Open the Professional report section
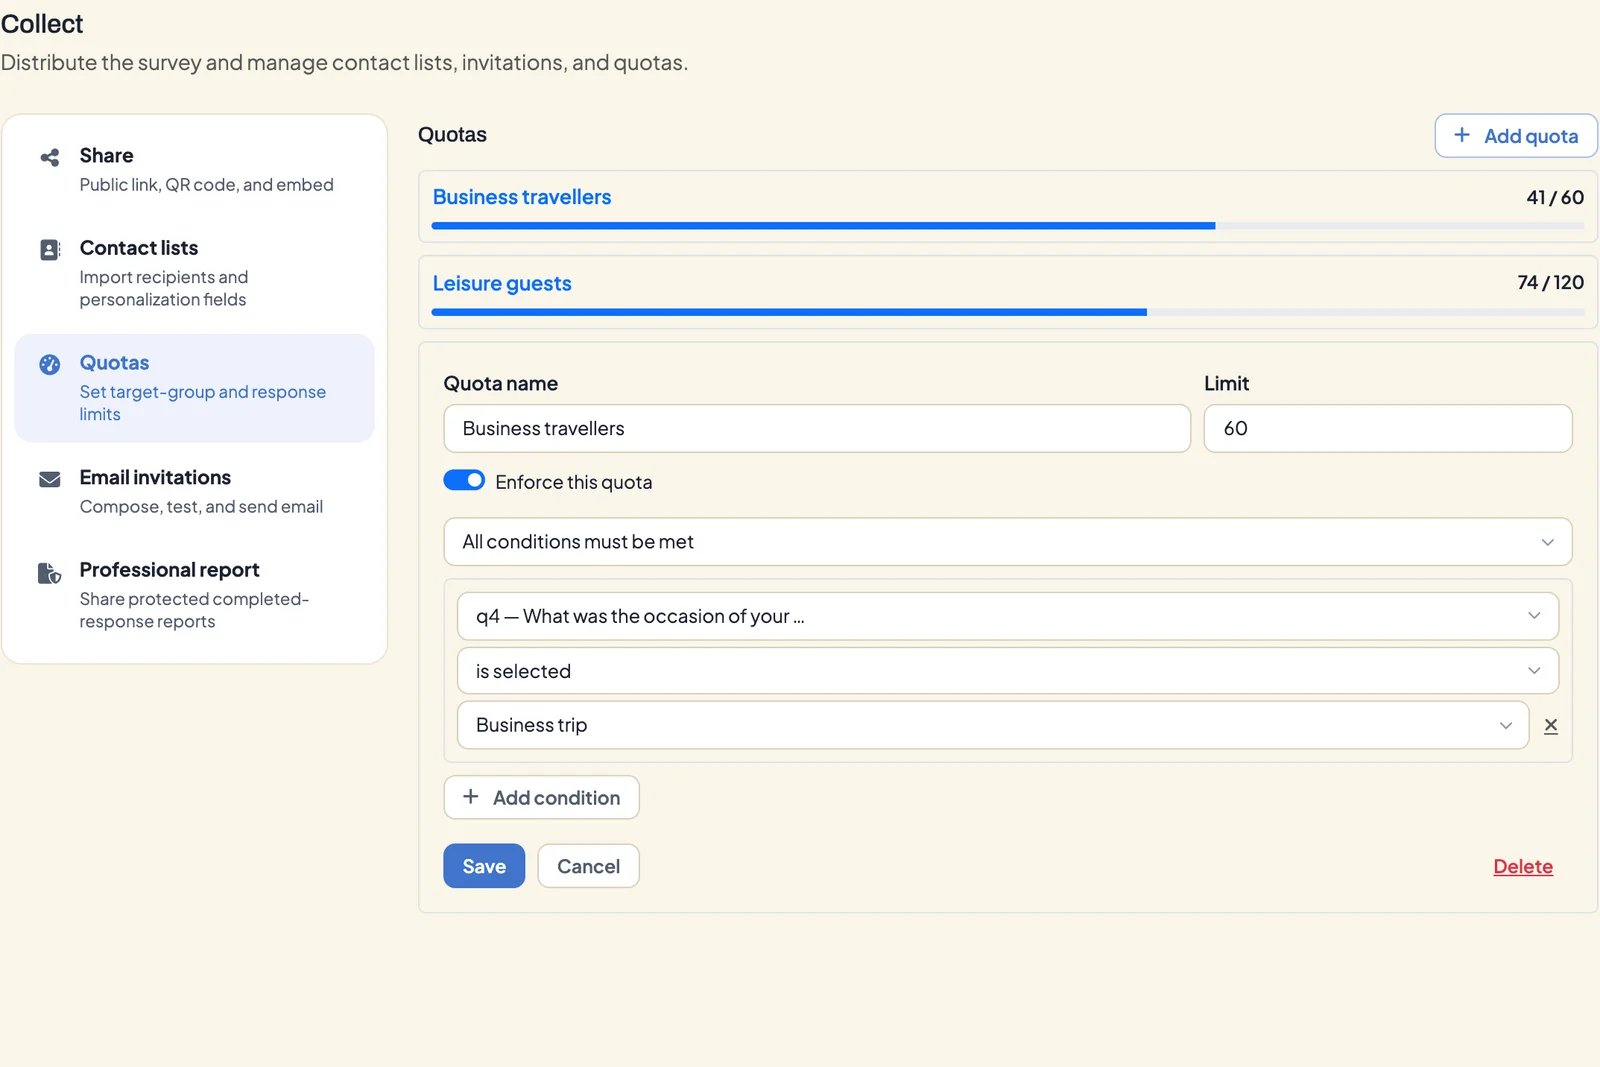1600x1067 pixels. tap(195, 595)
